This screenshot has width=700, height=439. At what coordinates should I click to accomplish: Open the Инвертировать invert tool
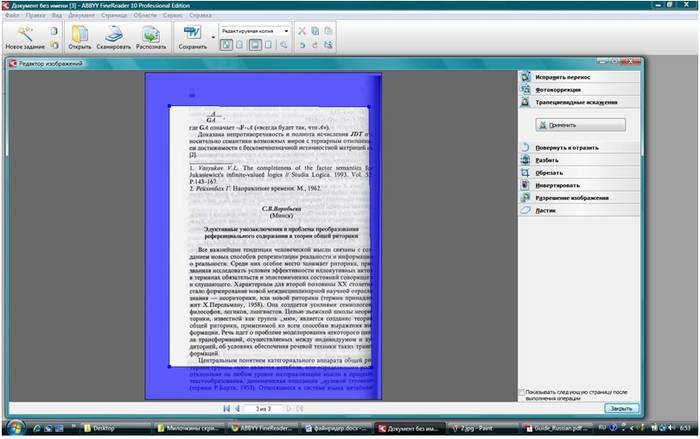(557, 185)
